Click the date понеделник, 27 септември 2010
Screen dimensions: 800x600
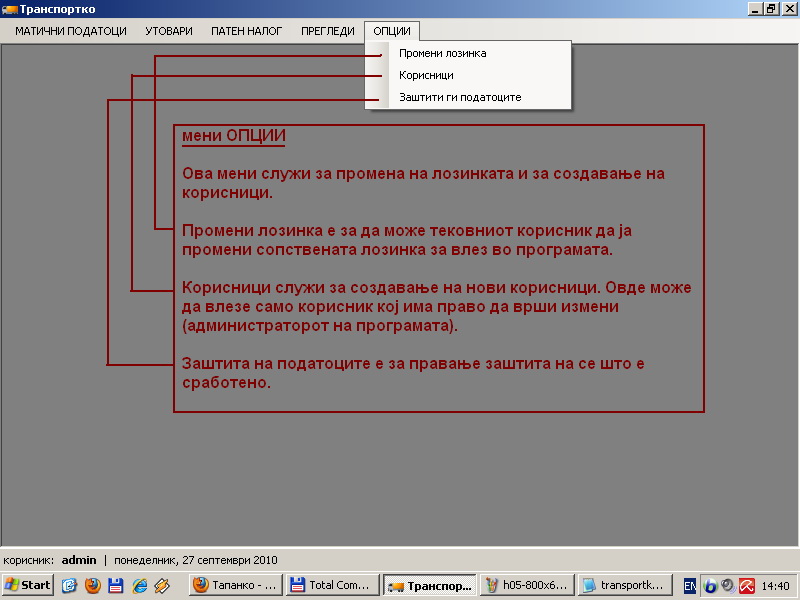coord(195,560)
